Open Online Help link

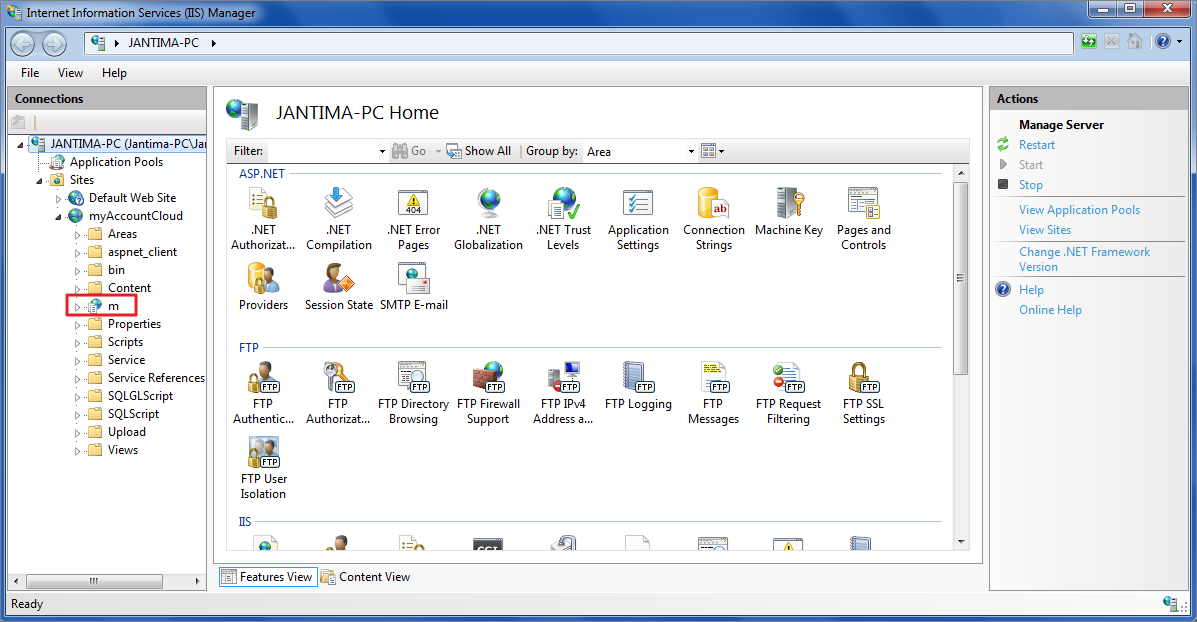[x=1050, y=310]
